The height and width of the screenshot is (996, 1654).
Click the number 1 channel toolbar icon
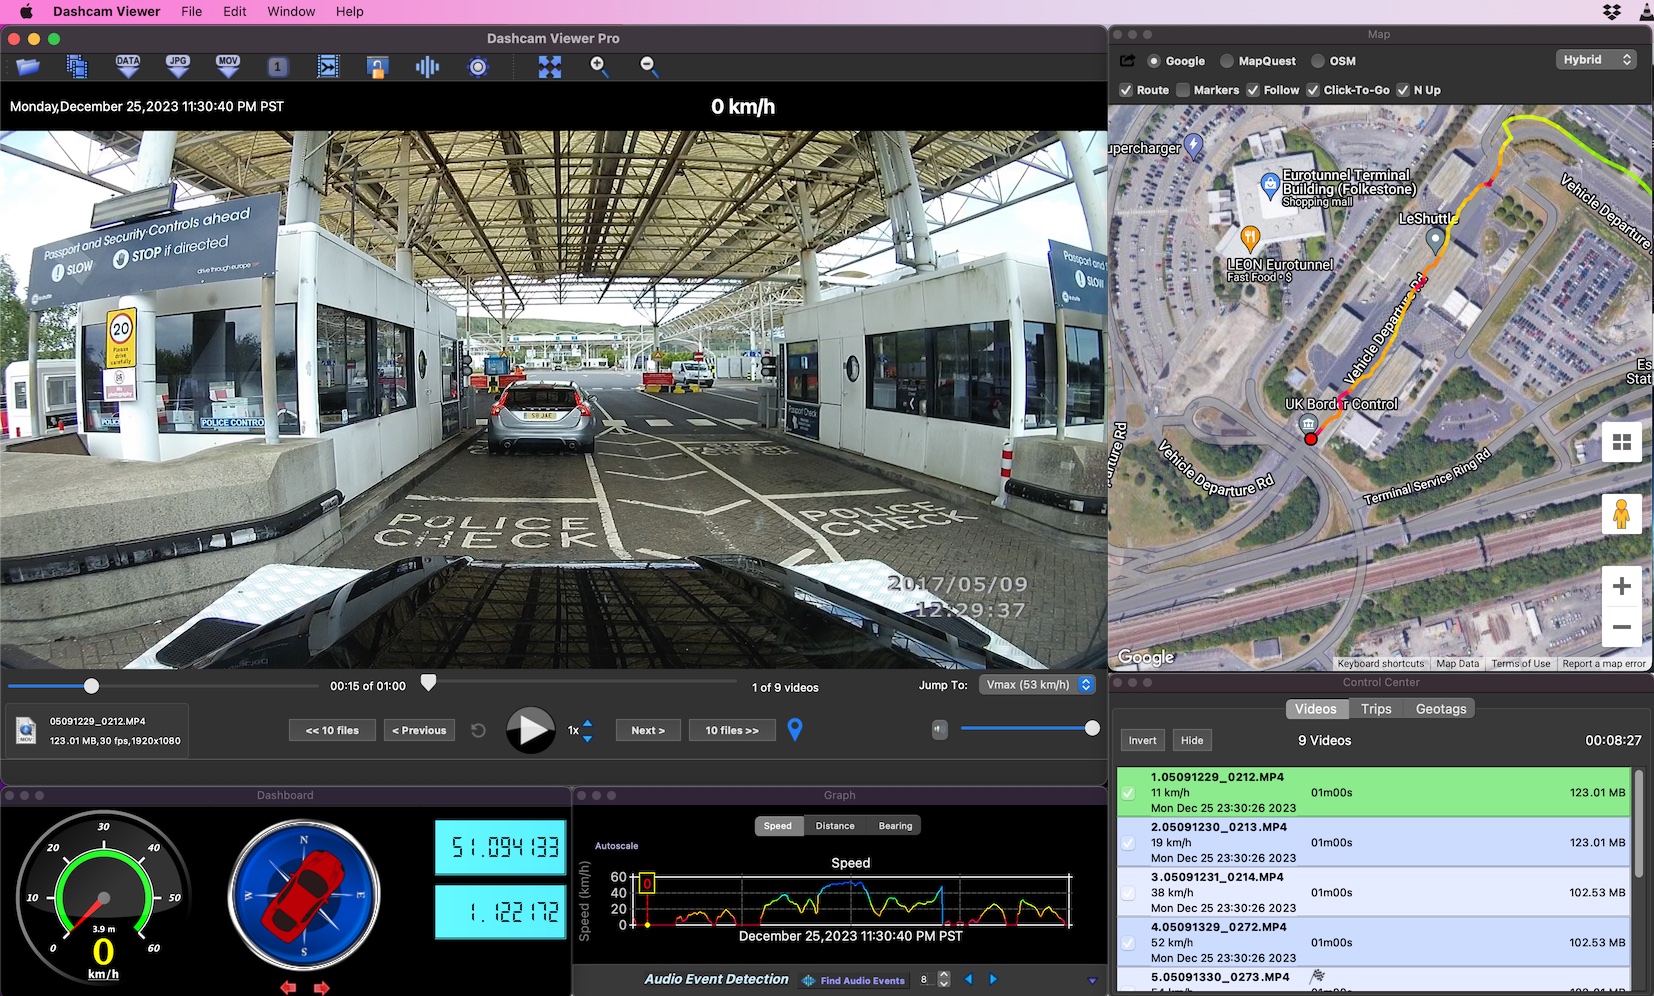(278, 67)
